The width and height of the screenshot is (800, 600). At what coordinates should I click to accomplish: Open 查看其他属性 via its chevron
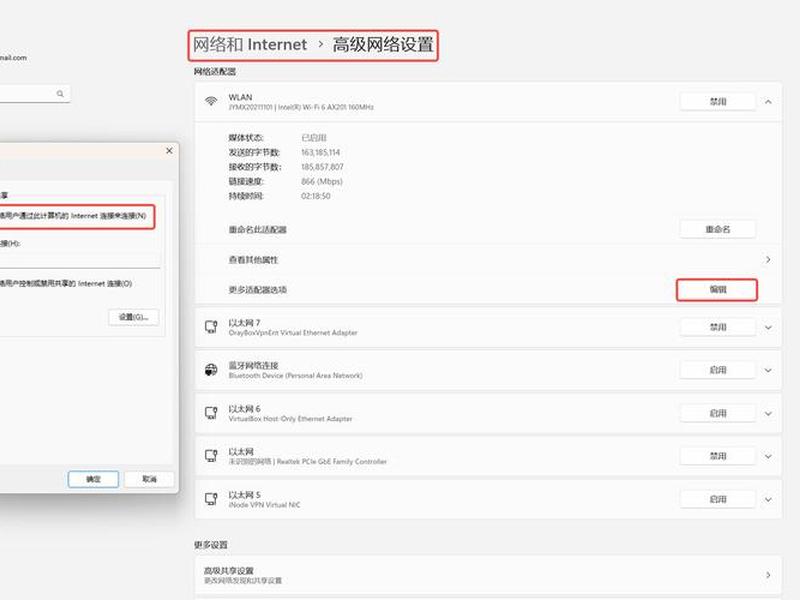[x=768, y=260]
